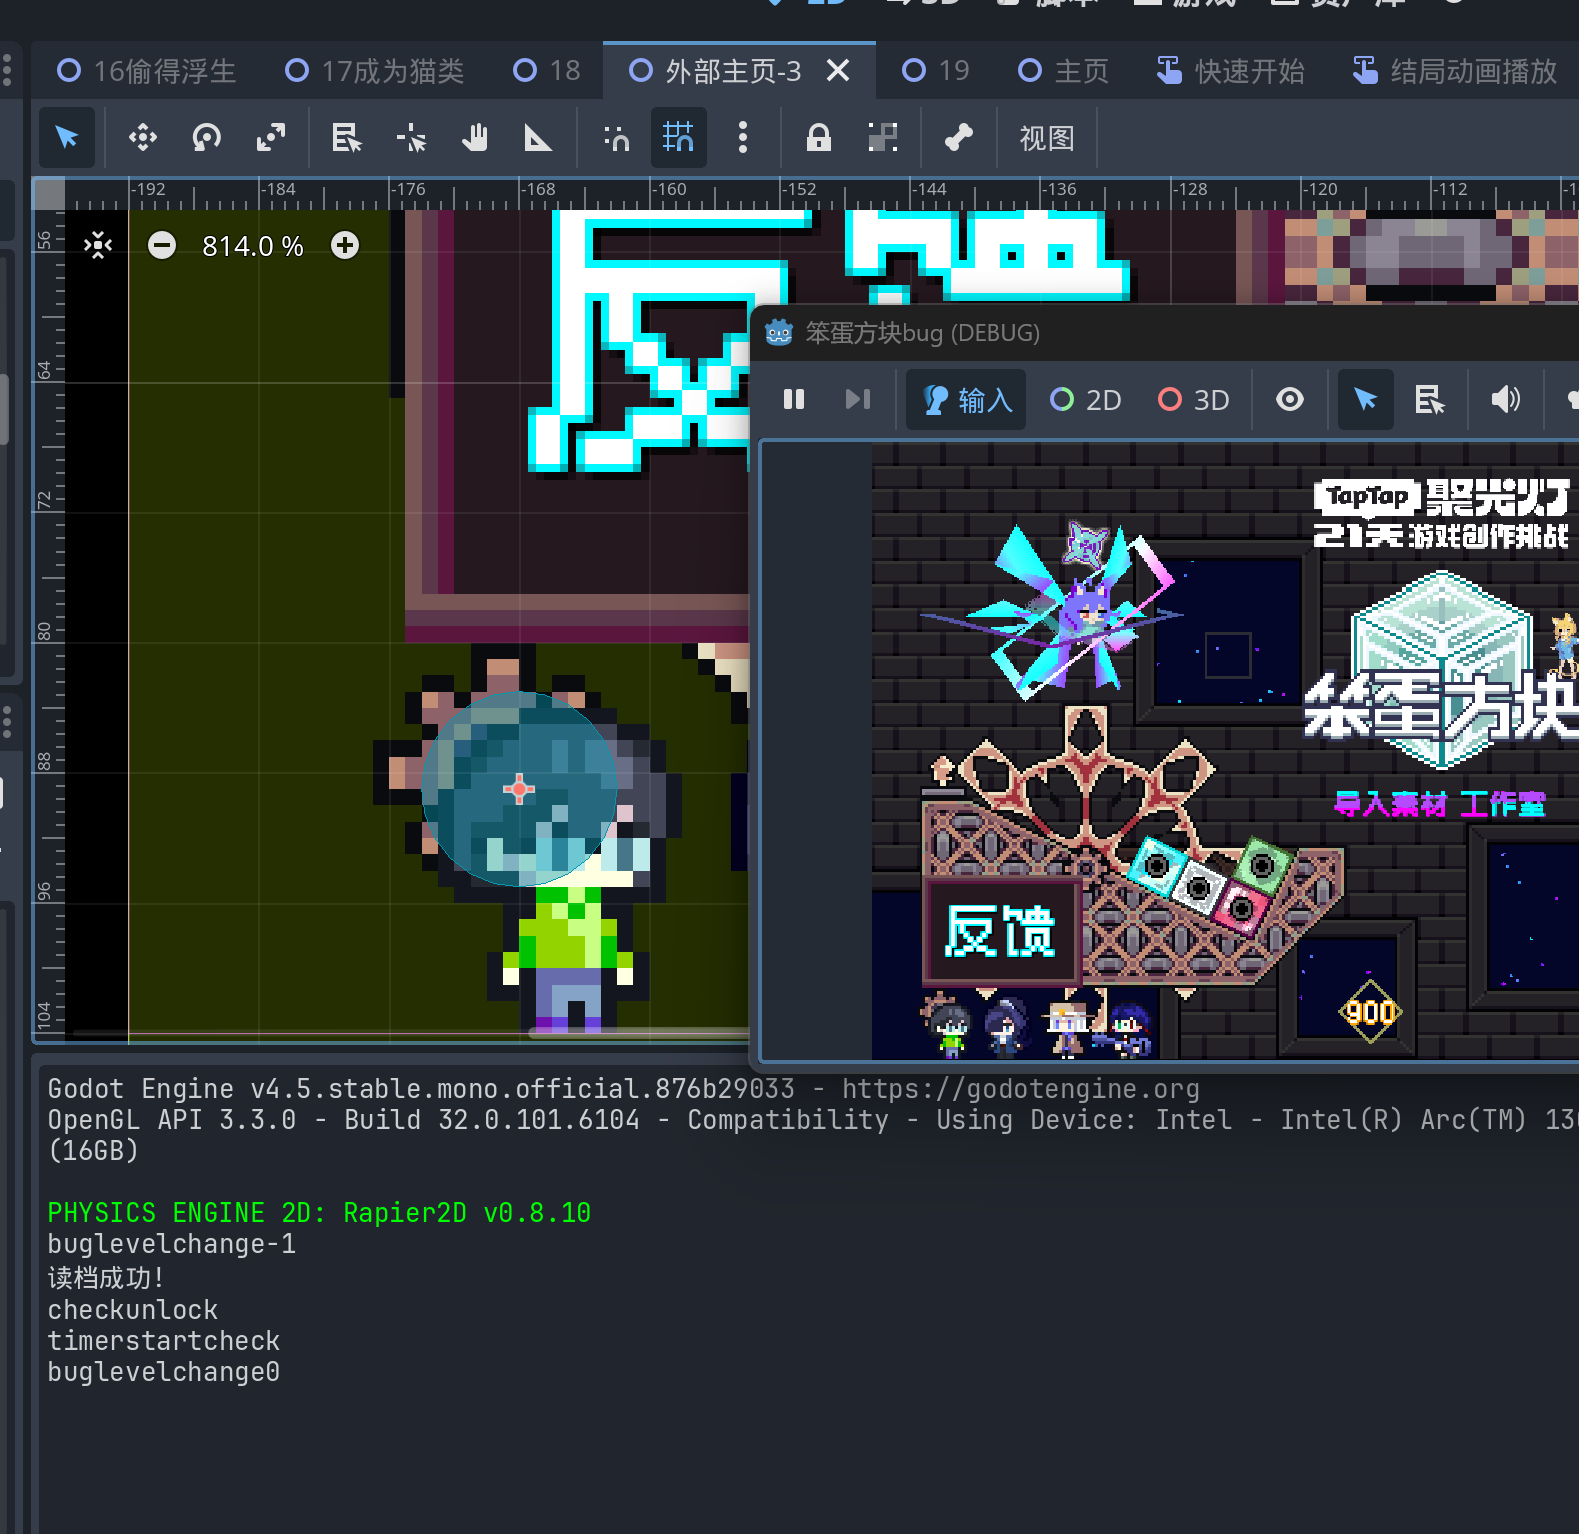Image resolution: width=1579 pixels, height=1534 pixels.
Task: Open the 快速开始 script tab
Action: (x=1231, y=71)
